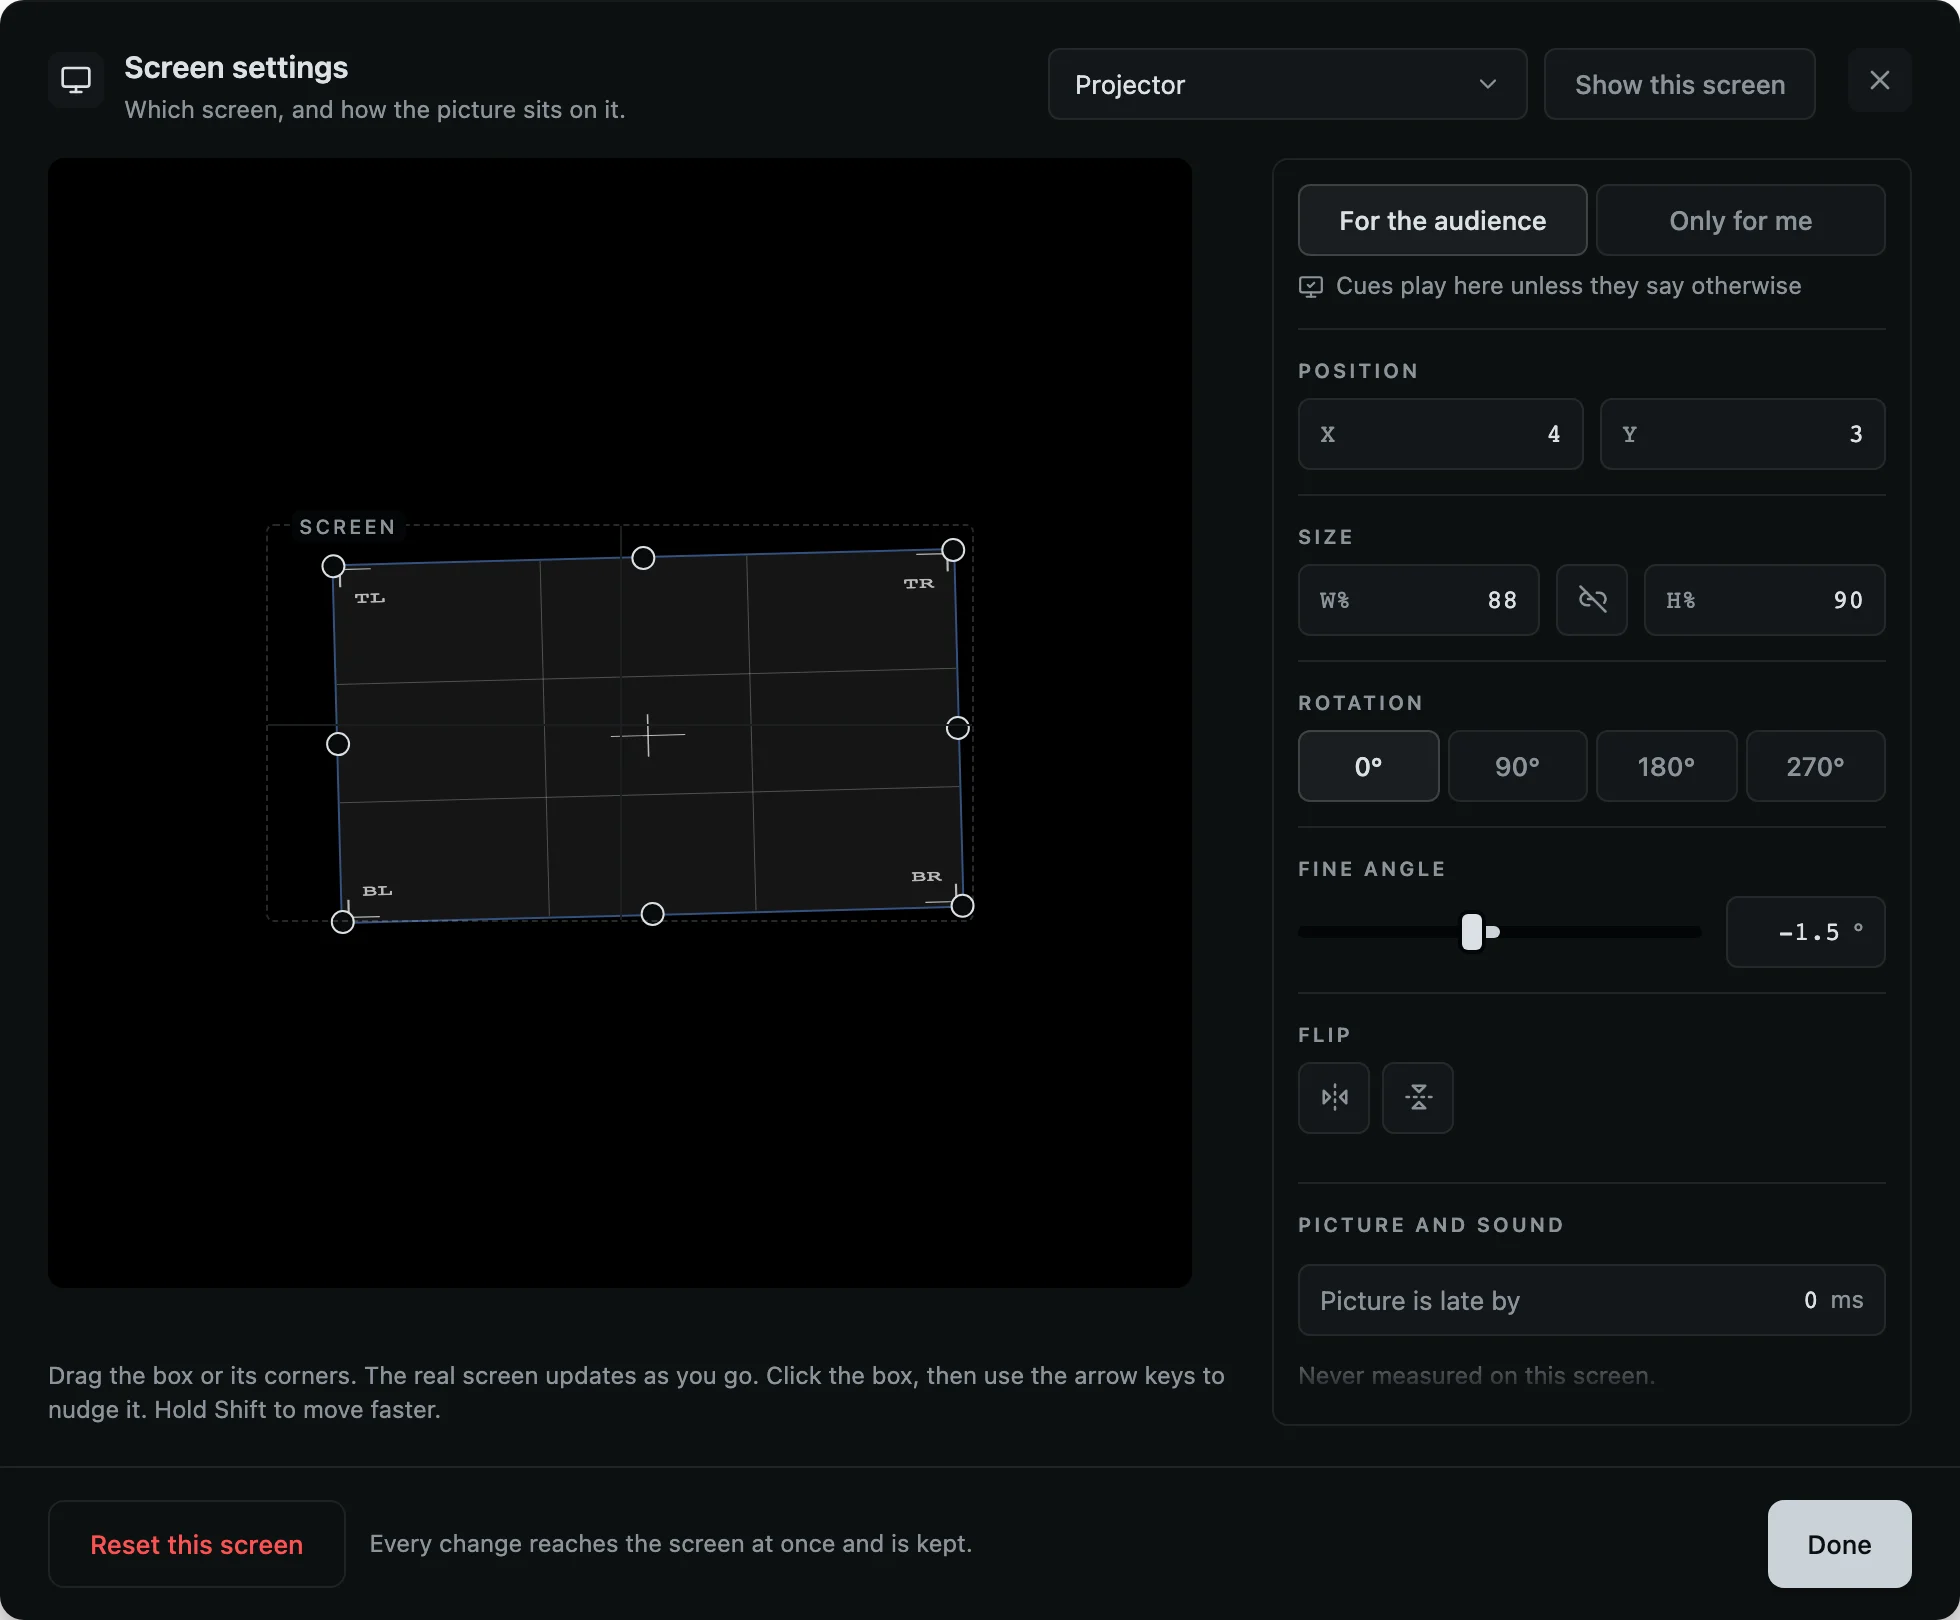Click the top-left corner handle of the box

pos(333,567)
